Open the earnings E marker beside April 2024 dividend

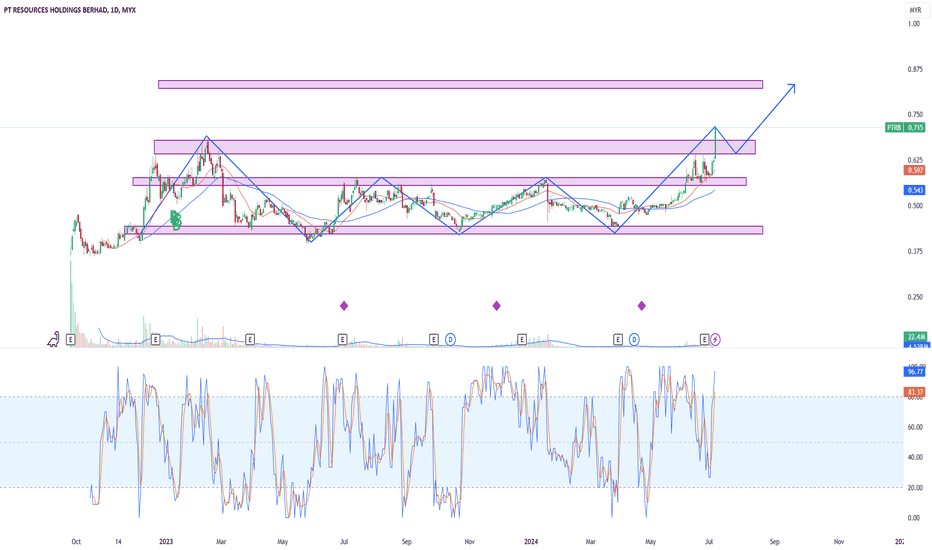pos(618,340)
